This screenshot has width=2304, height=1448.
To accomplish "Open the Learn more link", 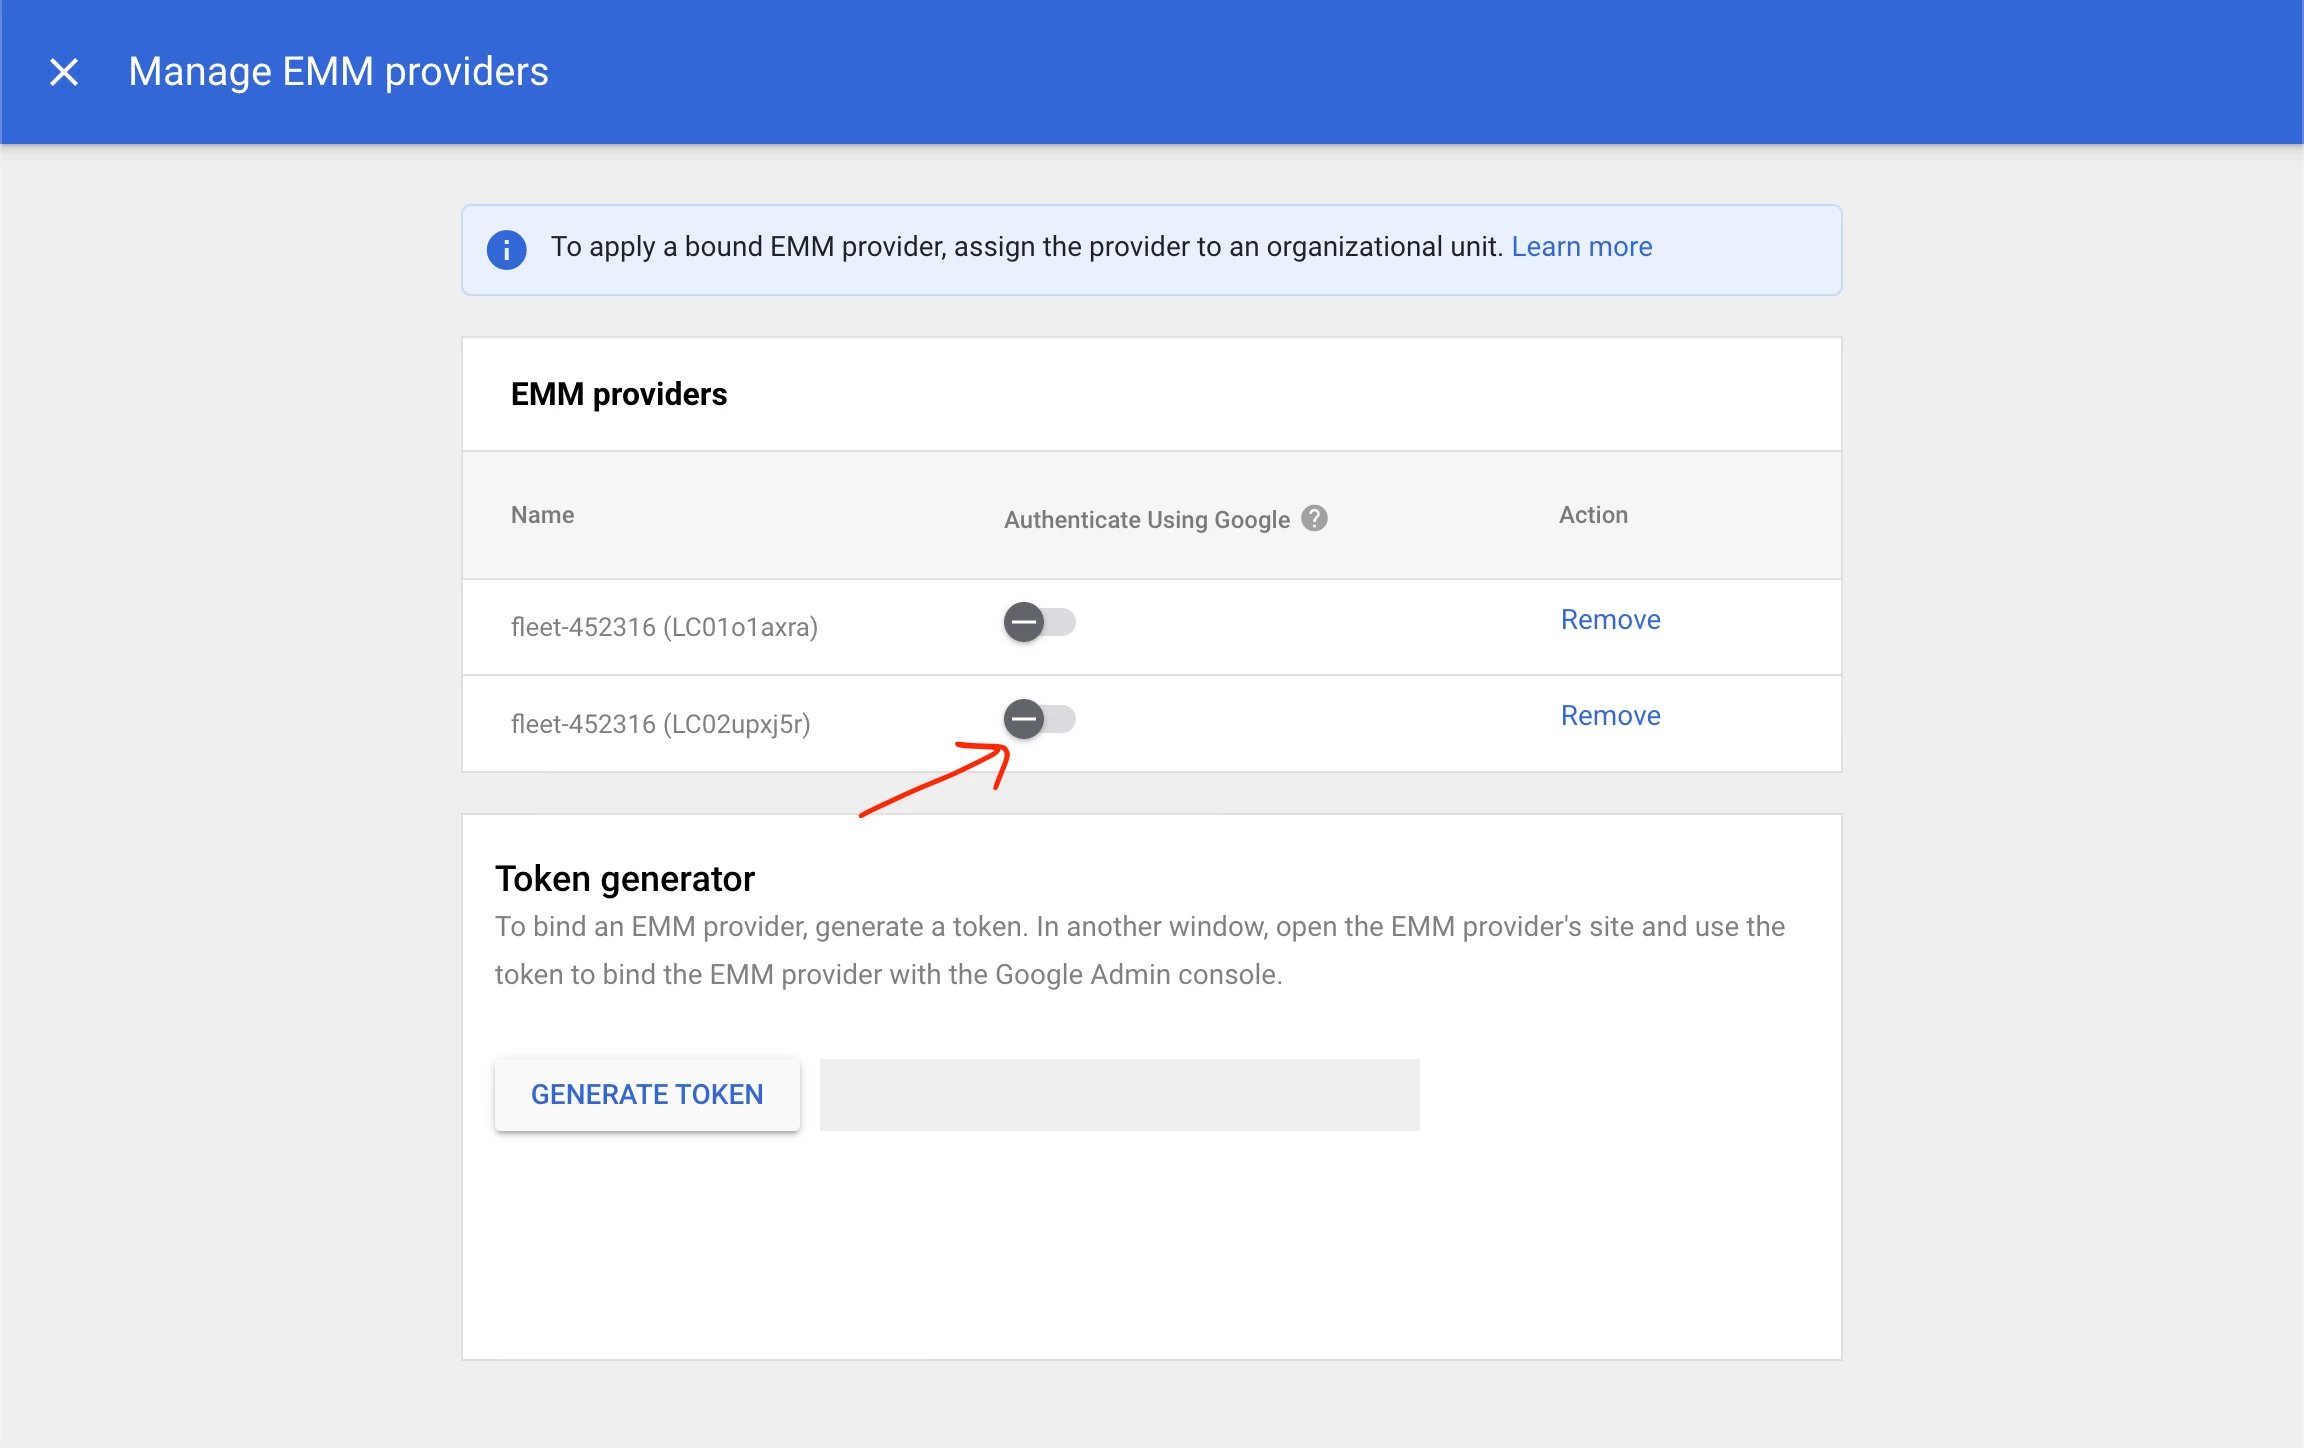I will point(1581,247).
